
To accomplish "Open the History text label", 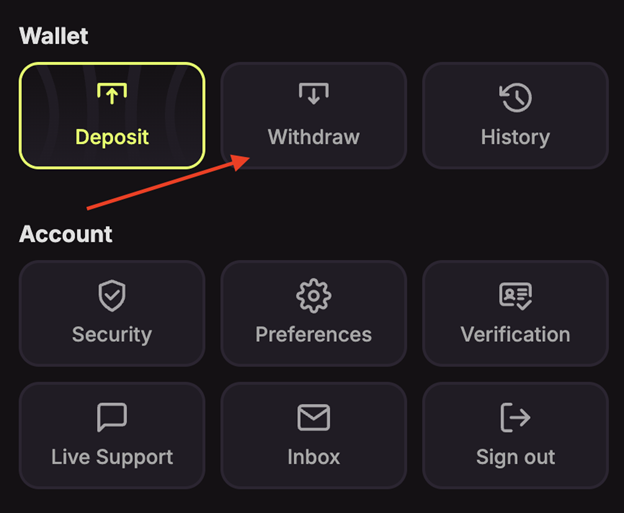I will 515,138.
